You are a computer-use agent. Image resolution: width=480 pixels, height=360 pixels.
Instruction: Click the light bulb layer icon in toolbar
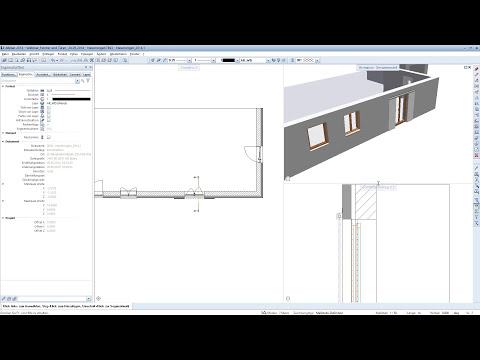click(279, 60)
